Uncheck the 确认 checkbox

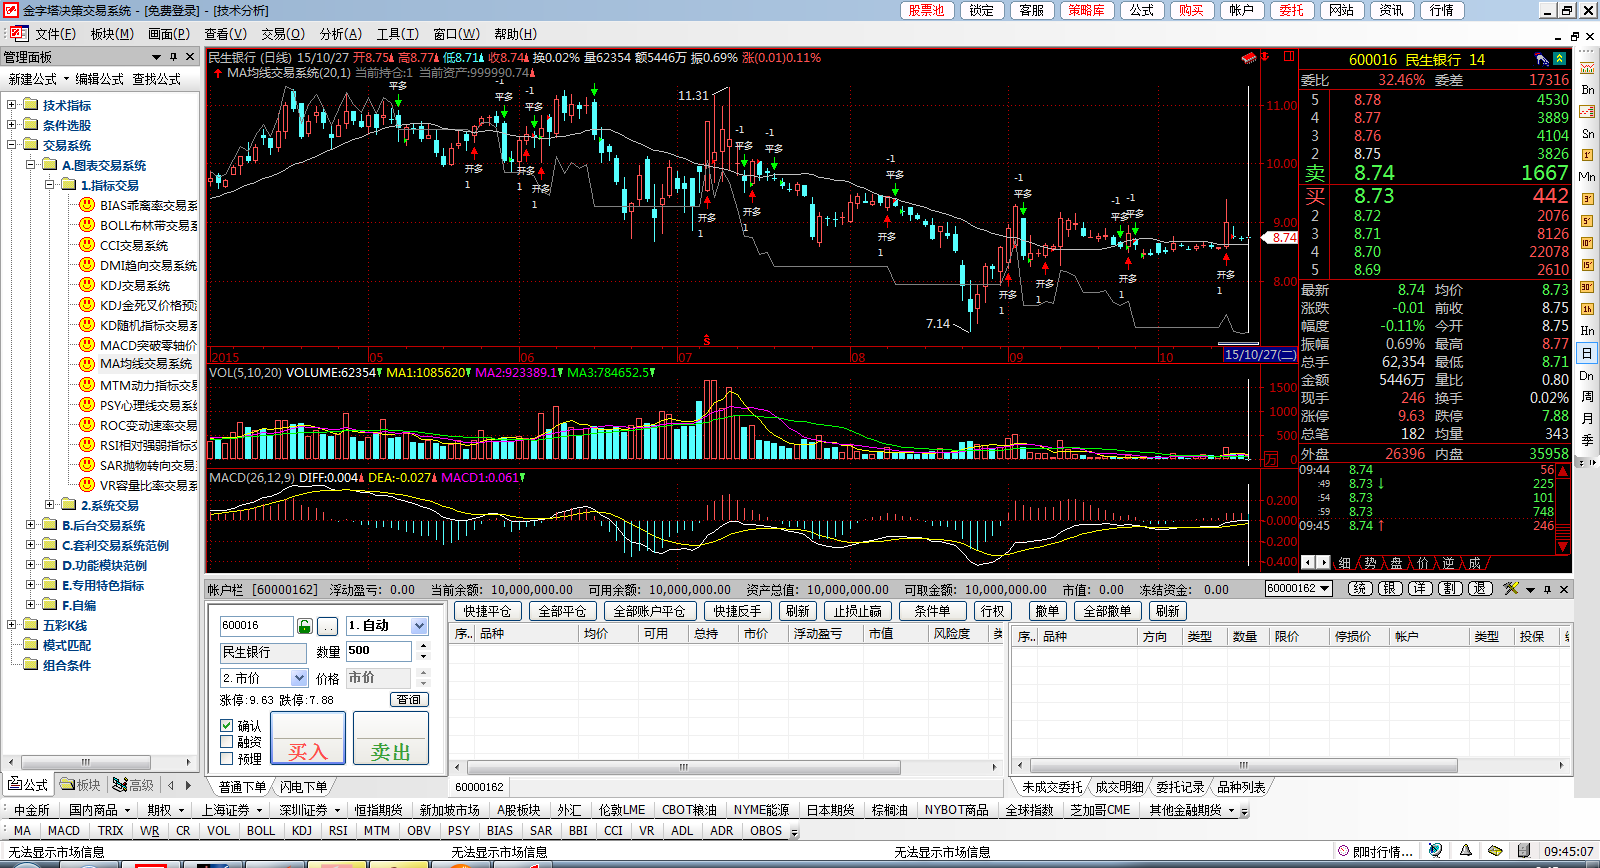(227, 726)
